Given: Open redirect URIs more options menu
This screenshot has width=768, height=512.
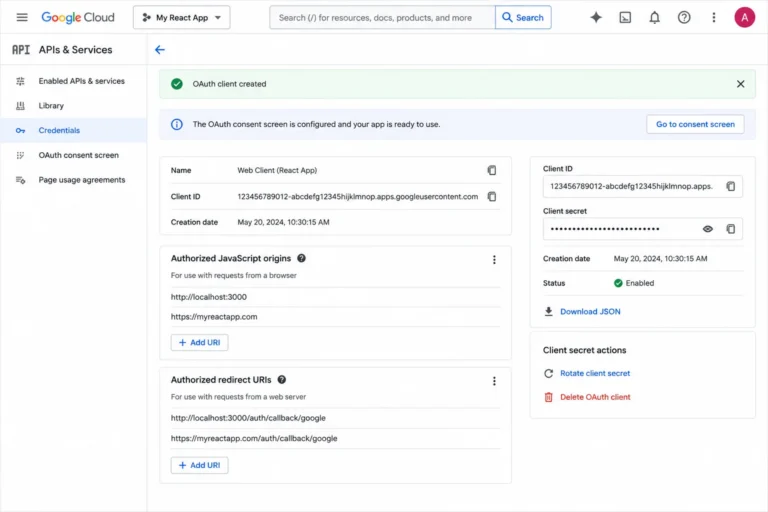Looking at the screenshot, I should pos(494,381).
